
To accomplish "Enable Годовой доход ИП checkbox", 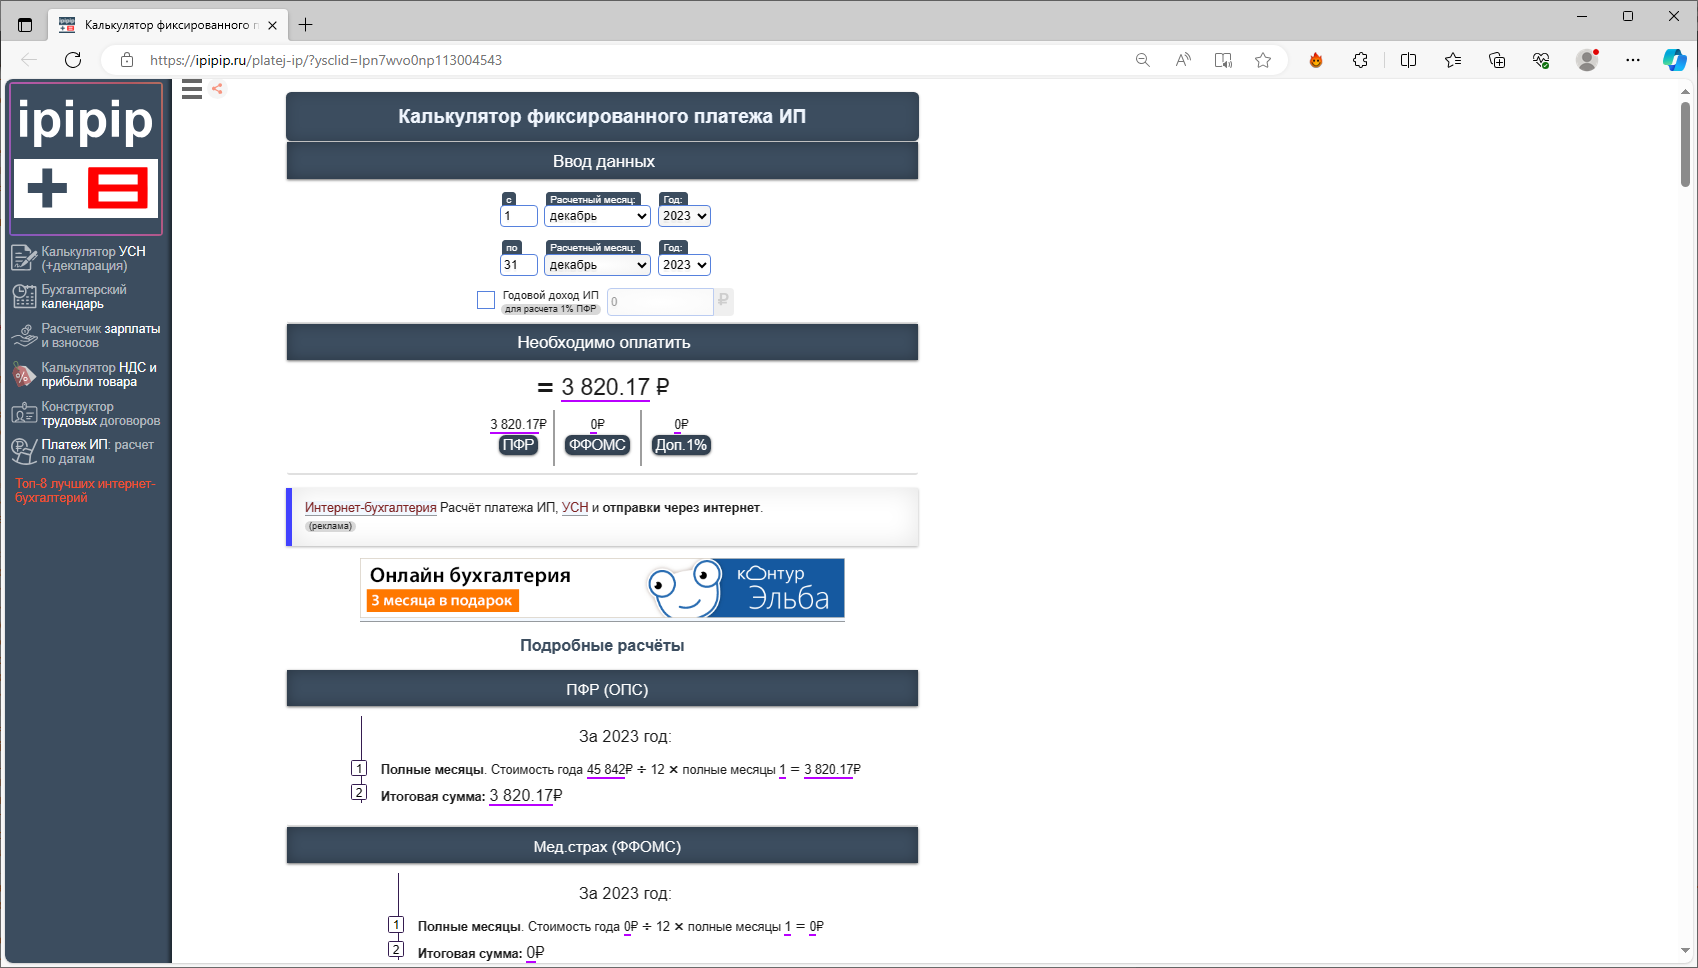I will [x=486, y=300].
